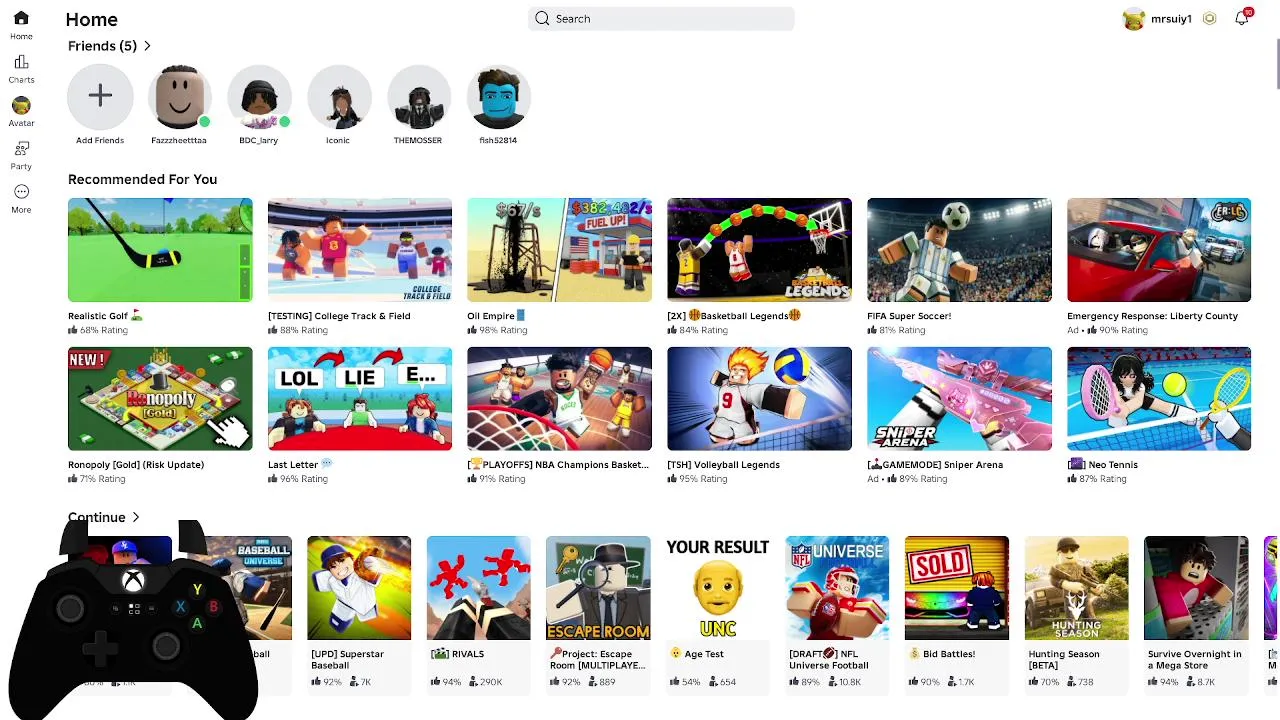Open Superstar Baseball in Continue row
This screenshot has height=720, width=1280.
pos(359,588)
